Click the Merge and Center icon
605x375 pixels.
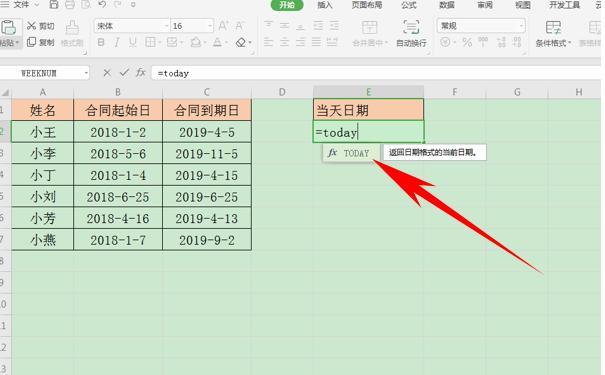click(x=369, y=27)
